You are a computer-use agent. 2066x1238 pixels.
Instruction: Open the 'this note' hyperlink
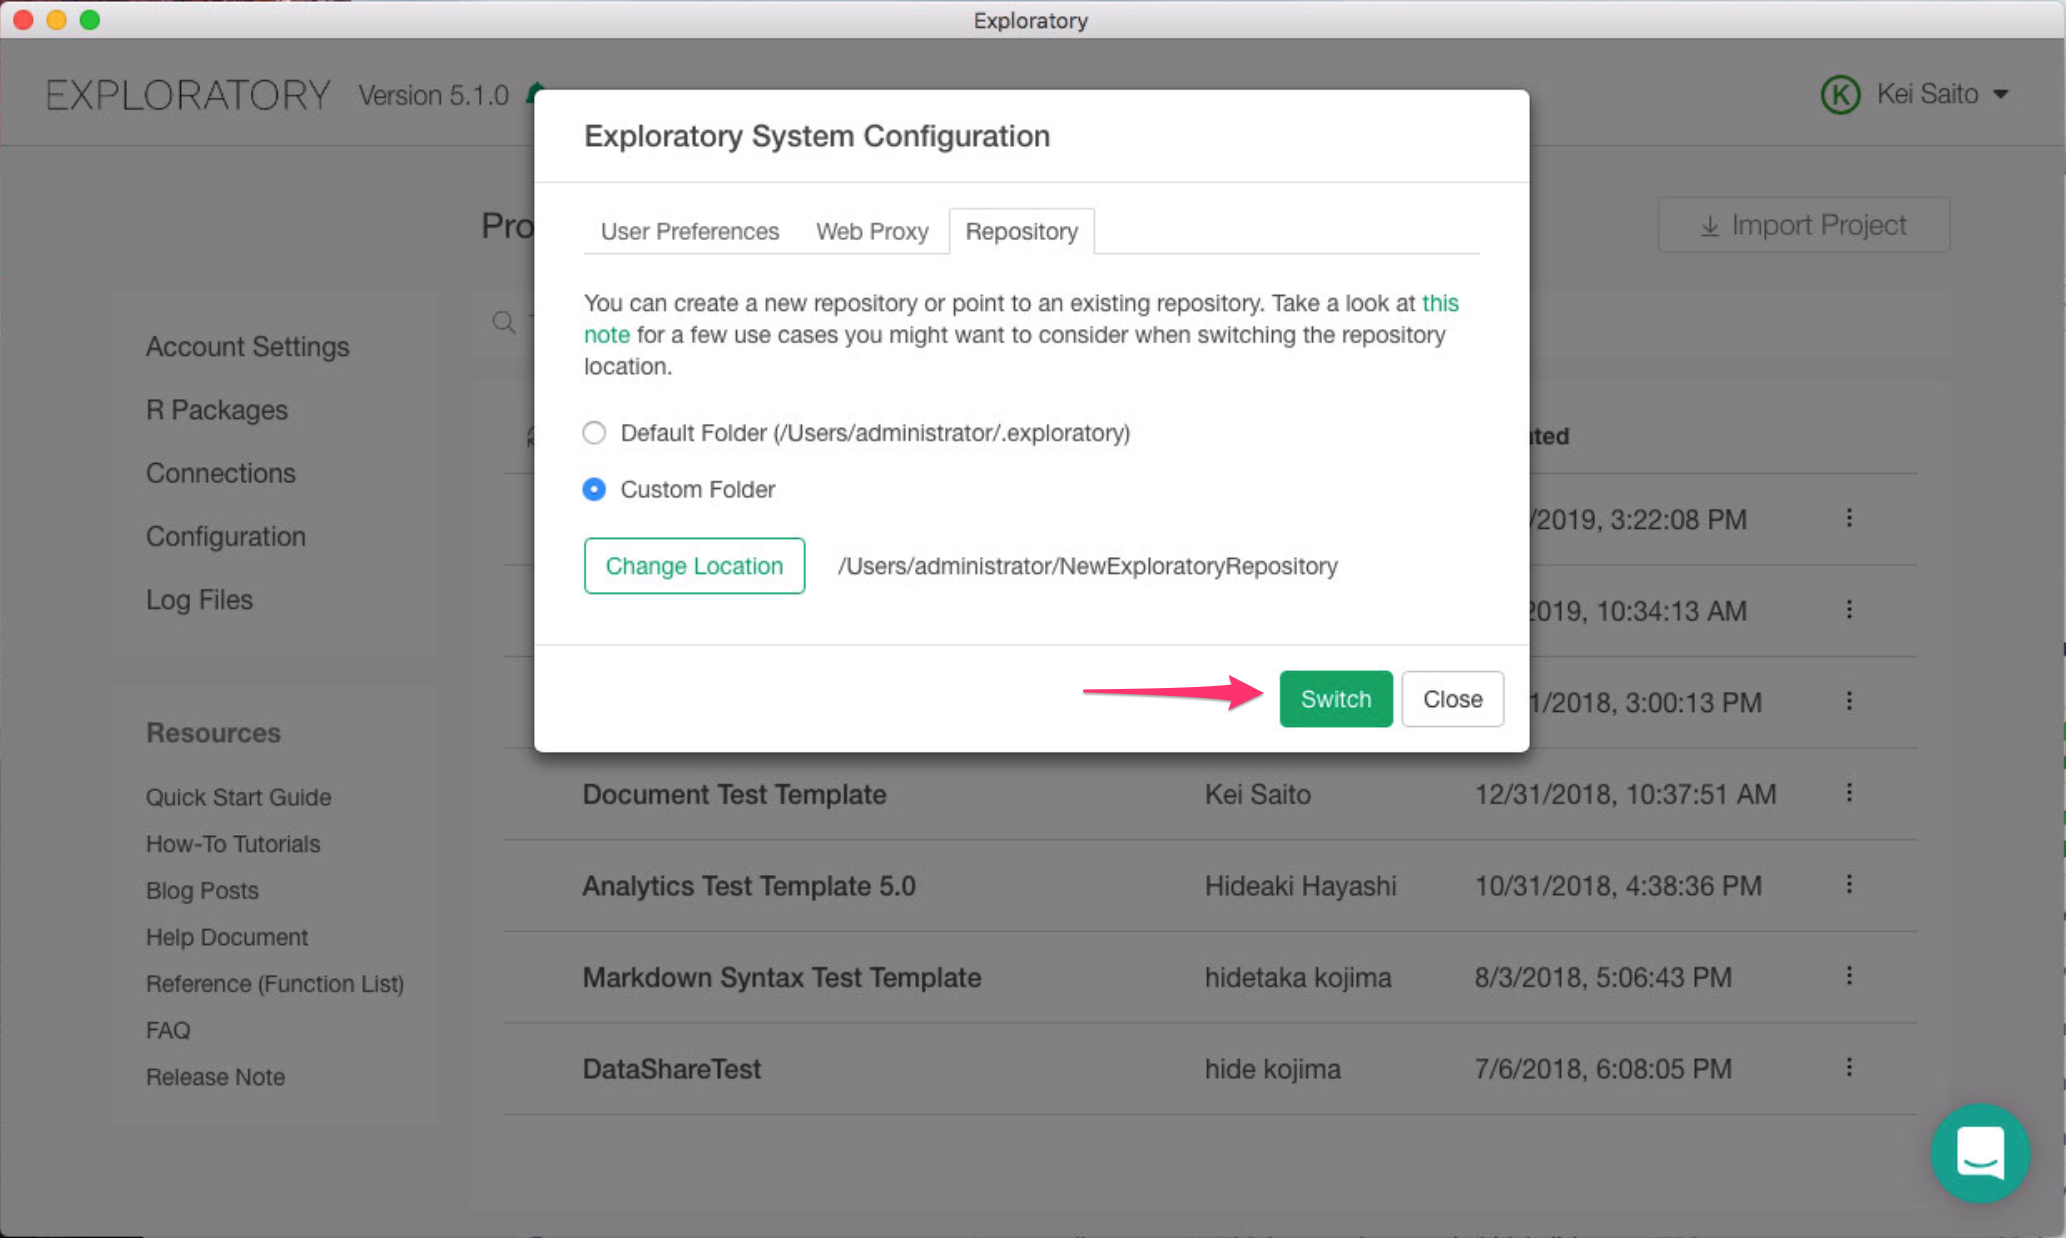tap(1440, 303)
